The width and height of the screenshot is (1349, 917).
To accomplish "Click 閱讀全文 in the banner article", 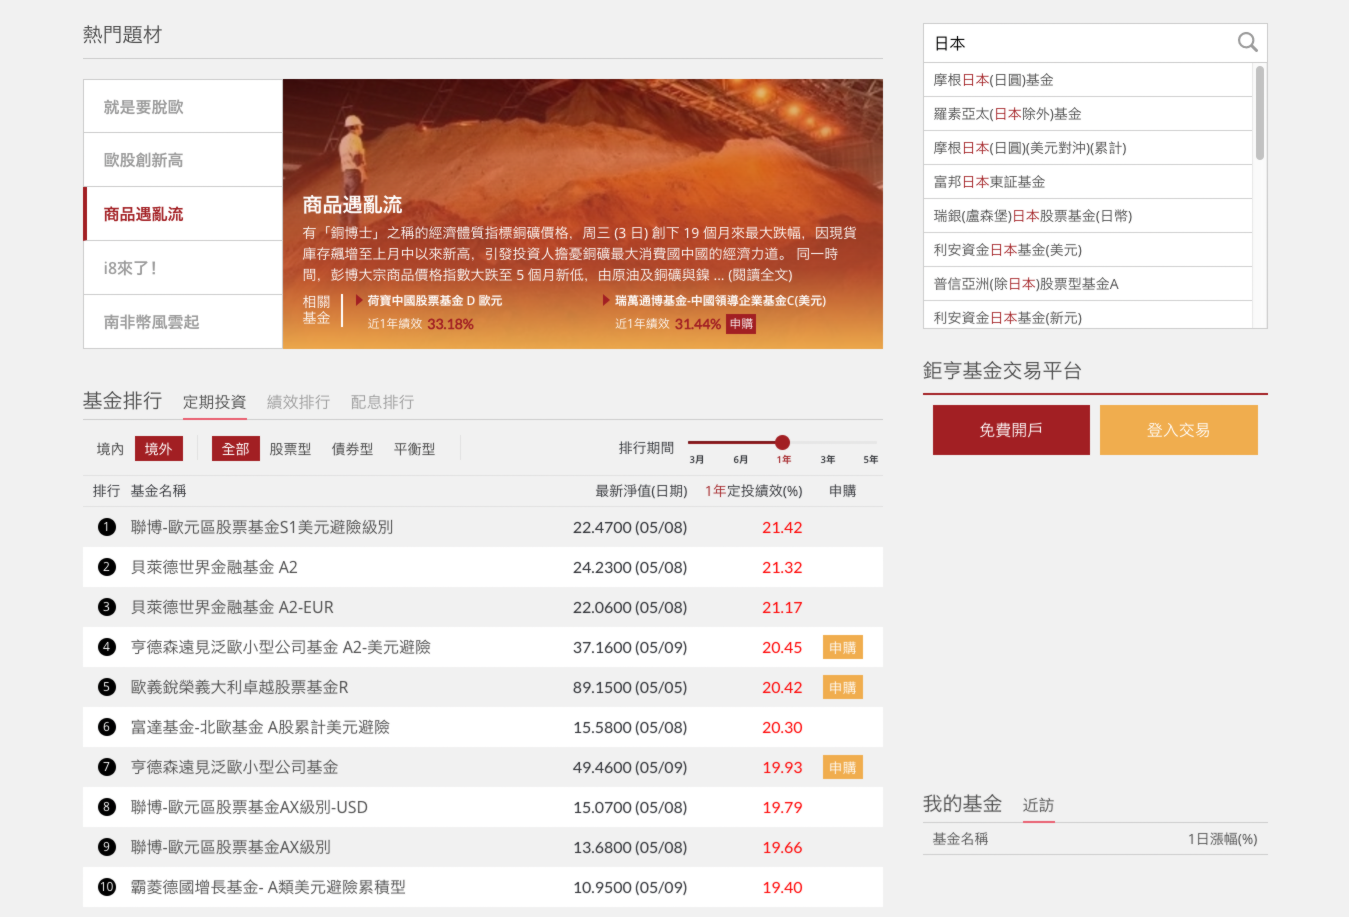I will [x=760, y=275].
